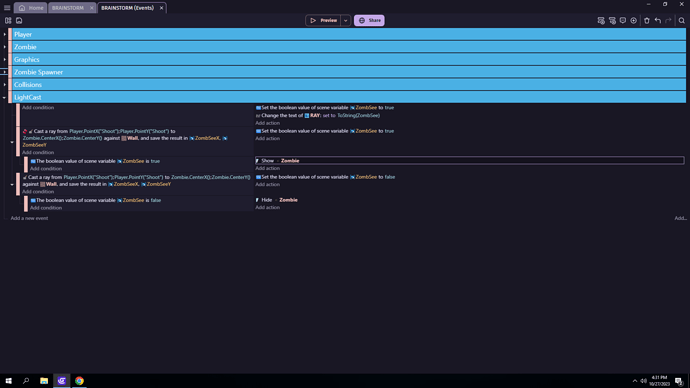Viewport: 690px width, 388px height.
Task: Add action below Change the text of RAY
Action: click(268, 123)
